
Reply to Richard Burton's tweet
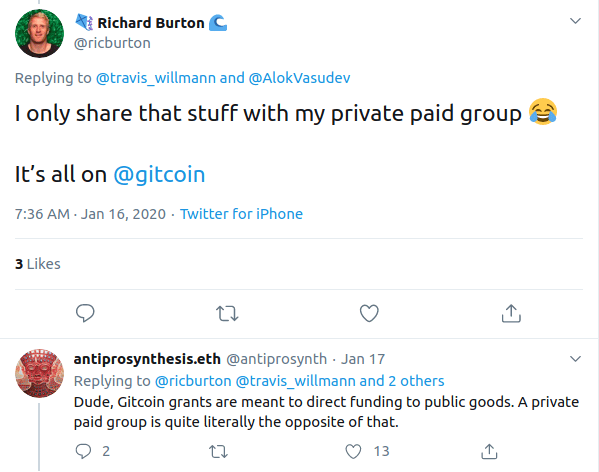point(85,313)
